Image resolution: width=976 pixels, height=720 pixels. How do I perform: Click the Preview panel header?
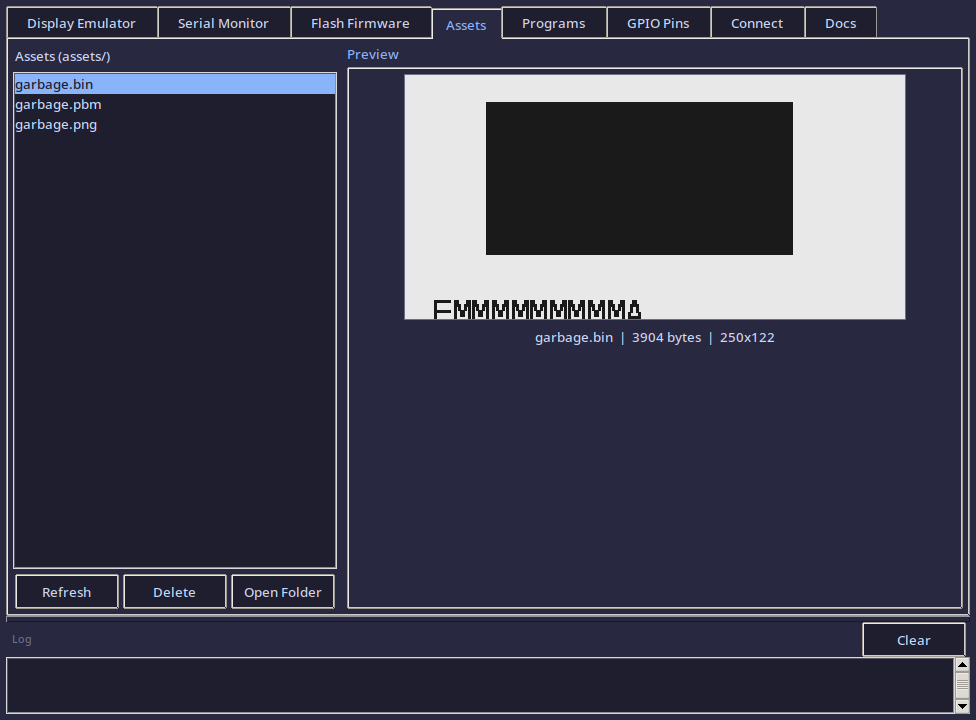[x=372, y=54]
